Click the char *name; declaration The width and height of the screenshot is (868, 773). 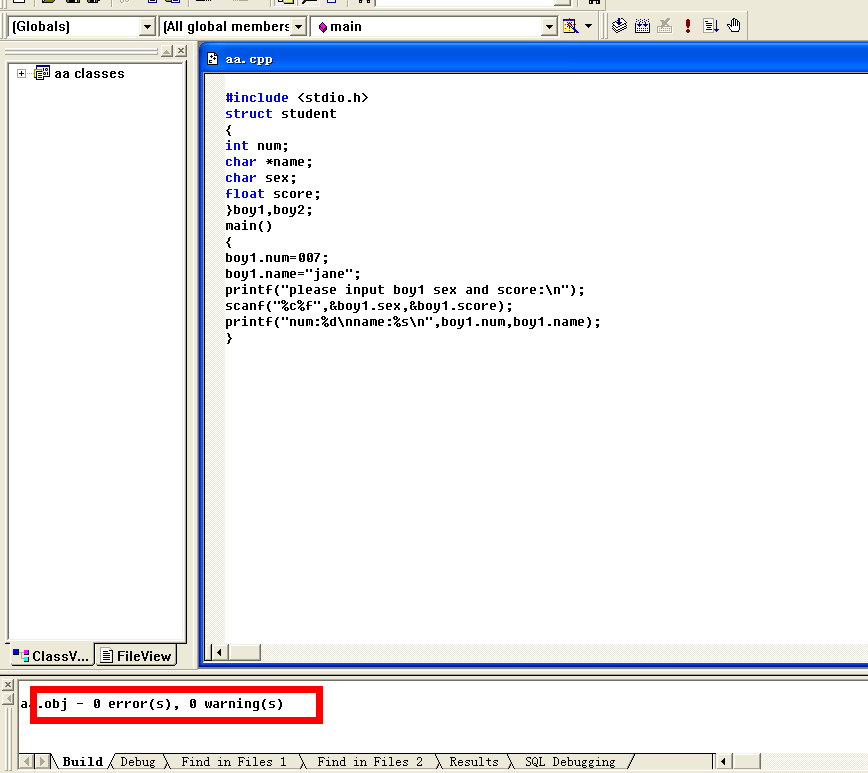click(269, 162)
